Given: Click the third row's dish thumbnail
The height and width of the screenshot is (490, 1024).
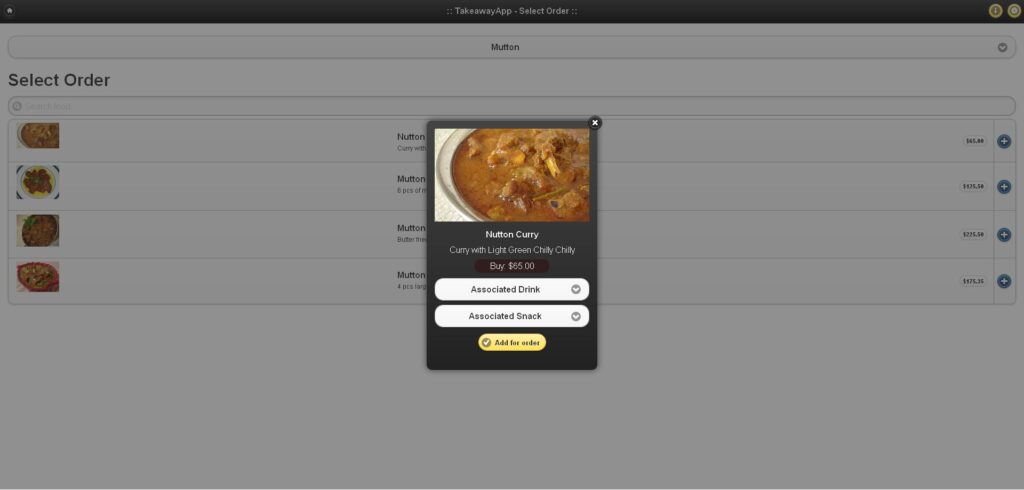Looking at the screenshot, I should (x=38, y=231).
